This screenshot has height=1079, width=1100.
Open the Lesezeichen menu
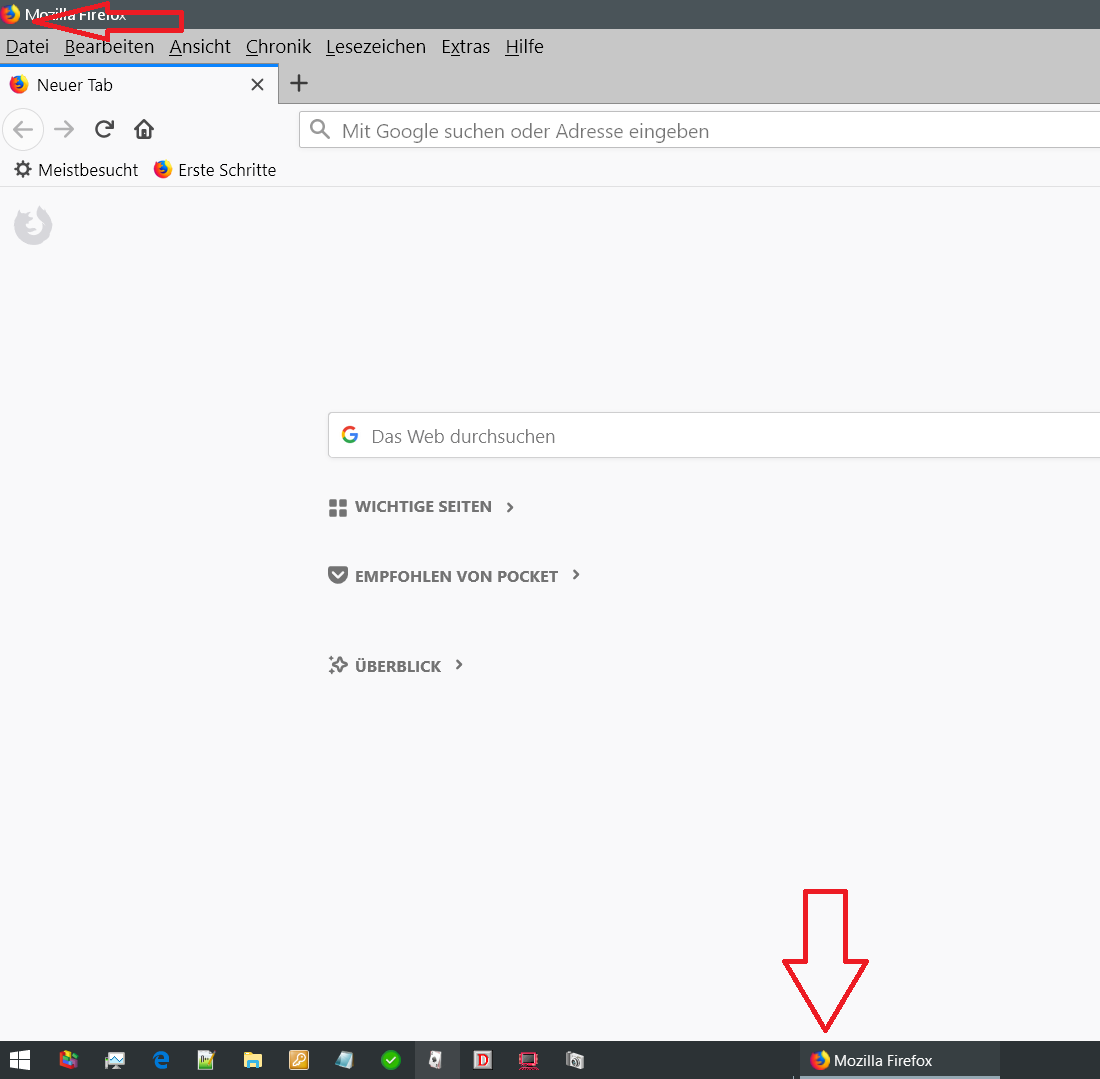375,47
